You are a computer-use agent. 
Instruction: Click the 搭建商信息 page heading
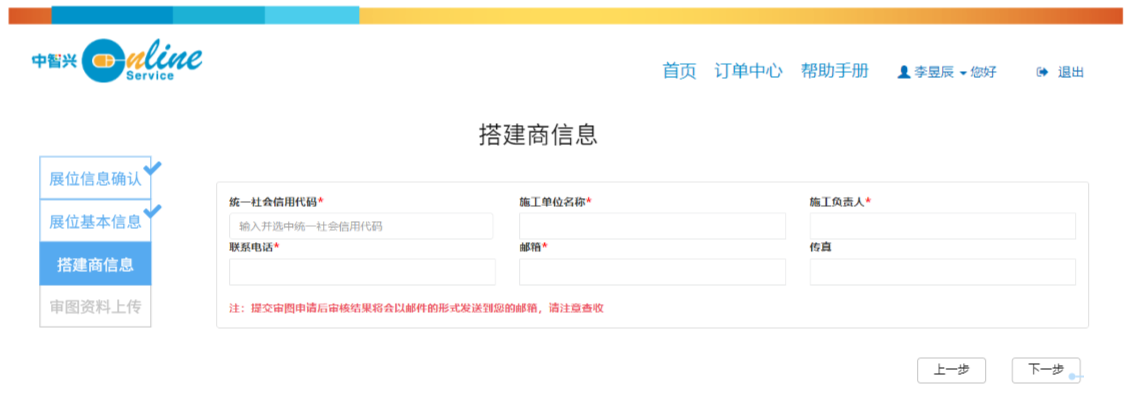[x=539, y=135]
